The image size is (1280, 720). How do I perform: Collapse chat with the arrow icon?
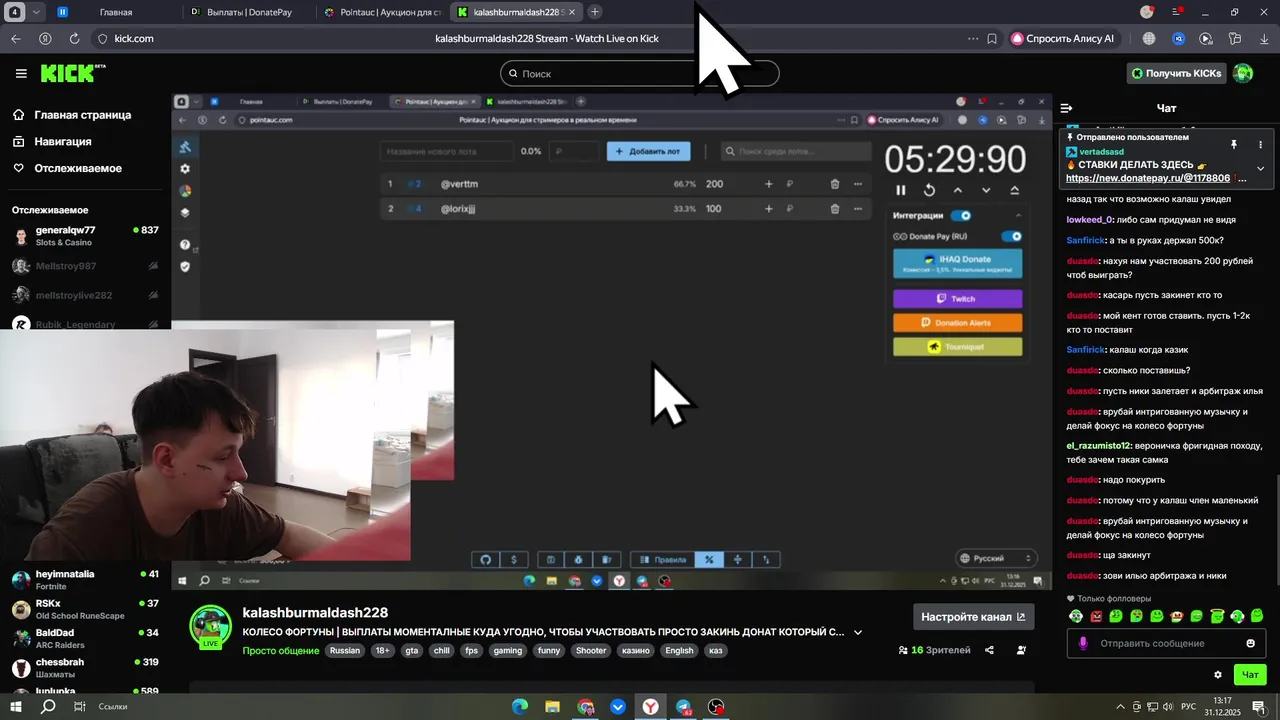[x=1066, y=108]
